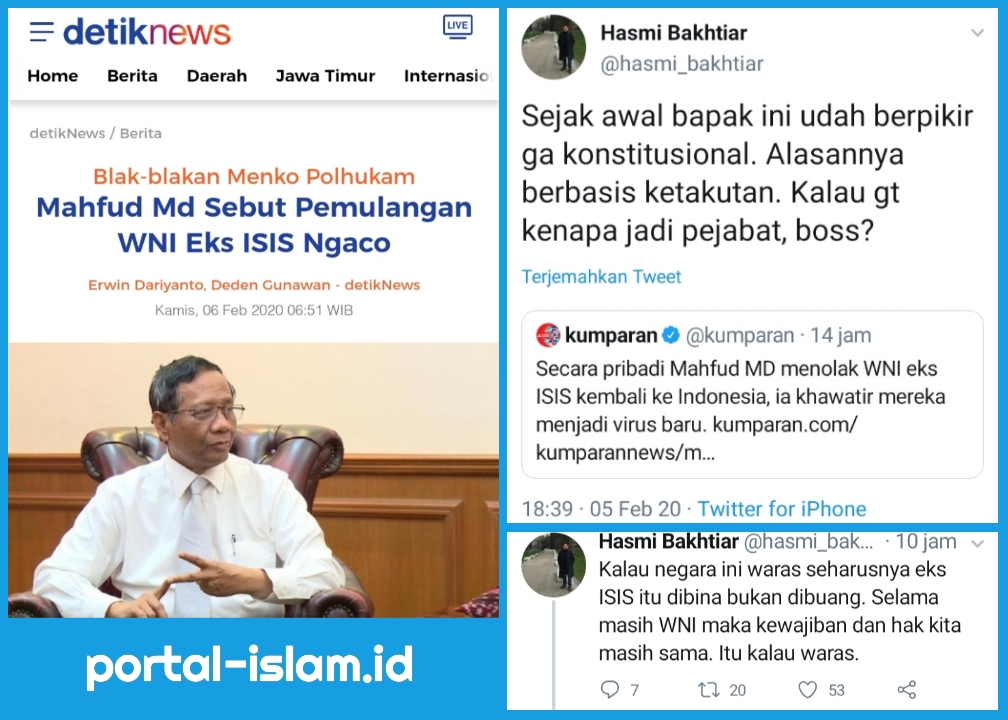
Task: Like the tweet with 53 hearts
Action: (x=807, y=690)
